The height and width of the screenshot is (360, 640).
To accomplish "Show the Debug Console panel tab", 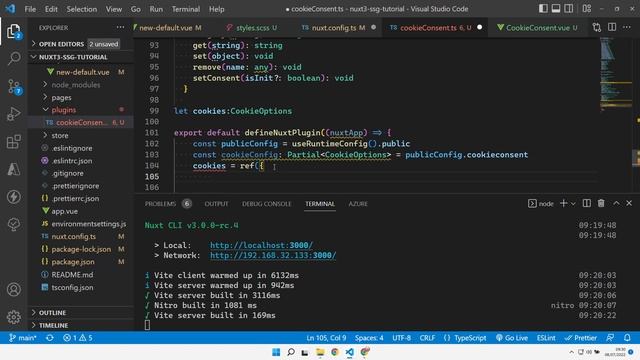I will pos(267,204).
